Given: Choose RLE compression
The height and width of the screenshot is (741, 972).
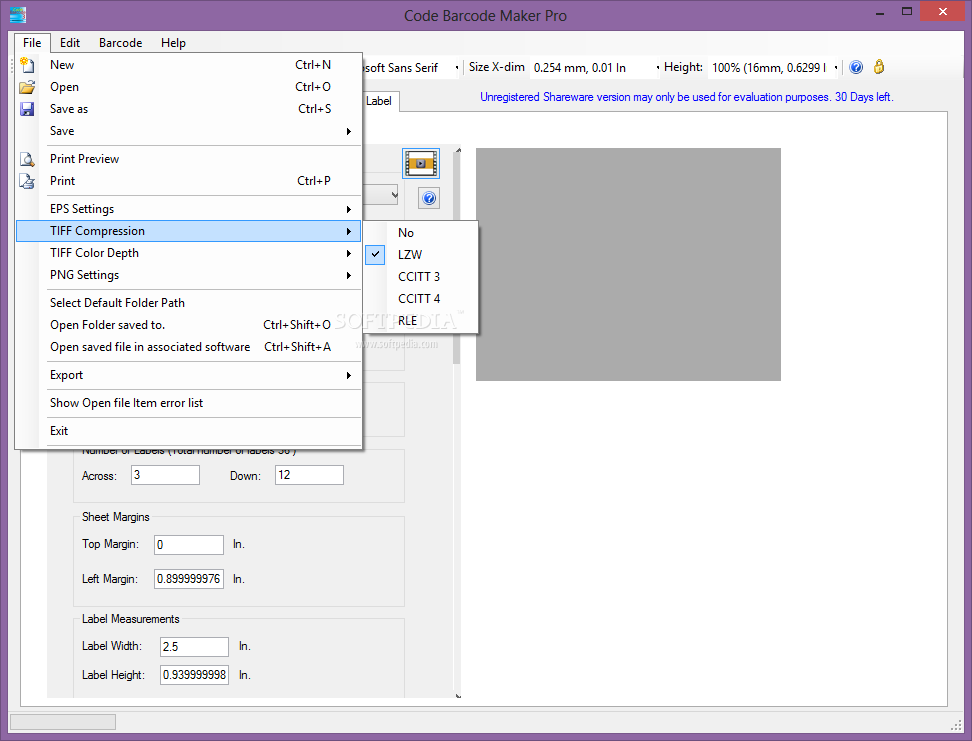Looking at the screenshot, I should pos(422,321).
